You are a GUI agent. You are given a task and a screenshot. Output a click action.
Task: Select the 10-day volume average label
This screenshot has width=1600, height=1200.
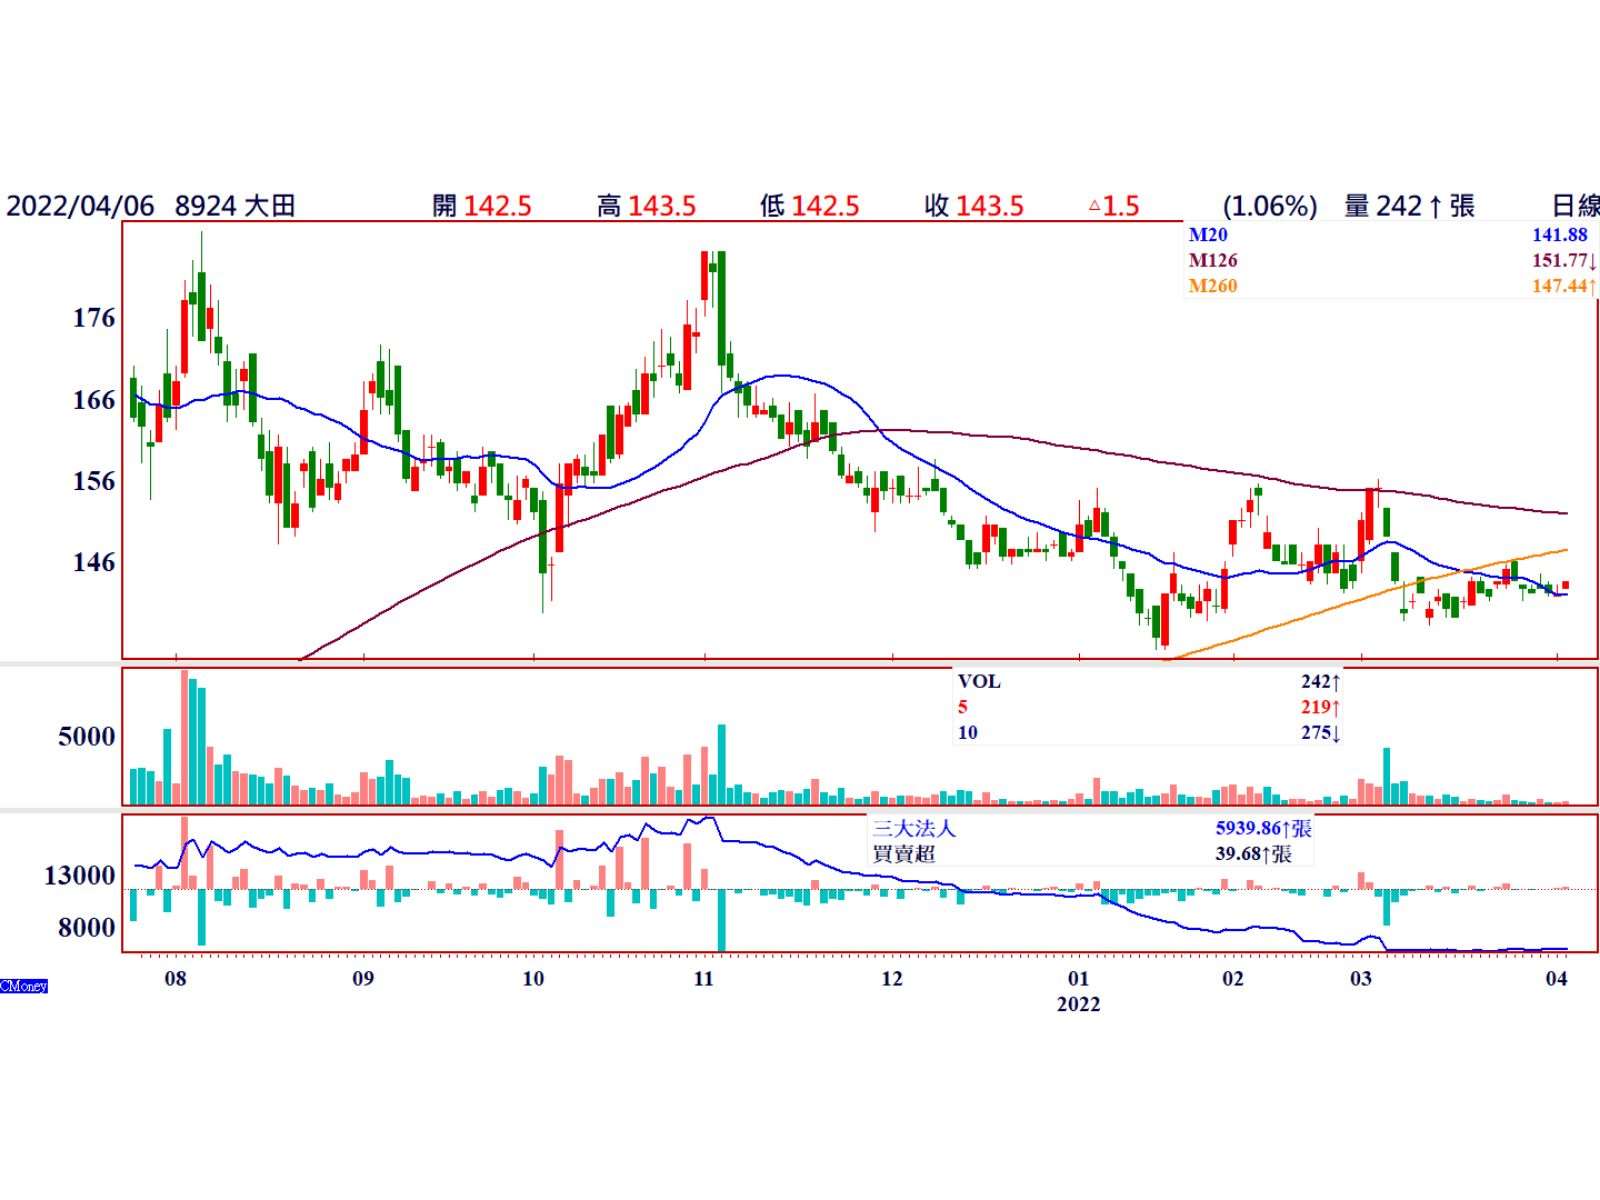967,733
